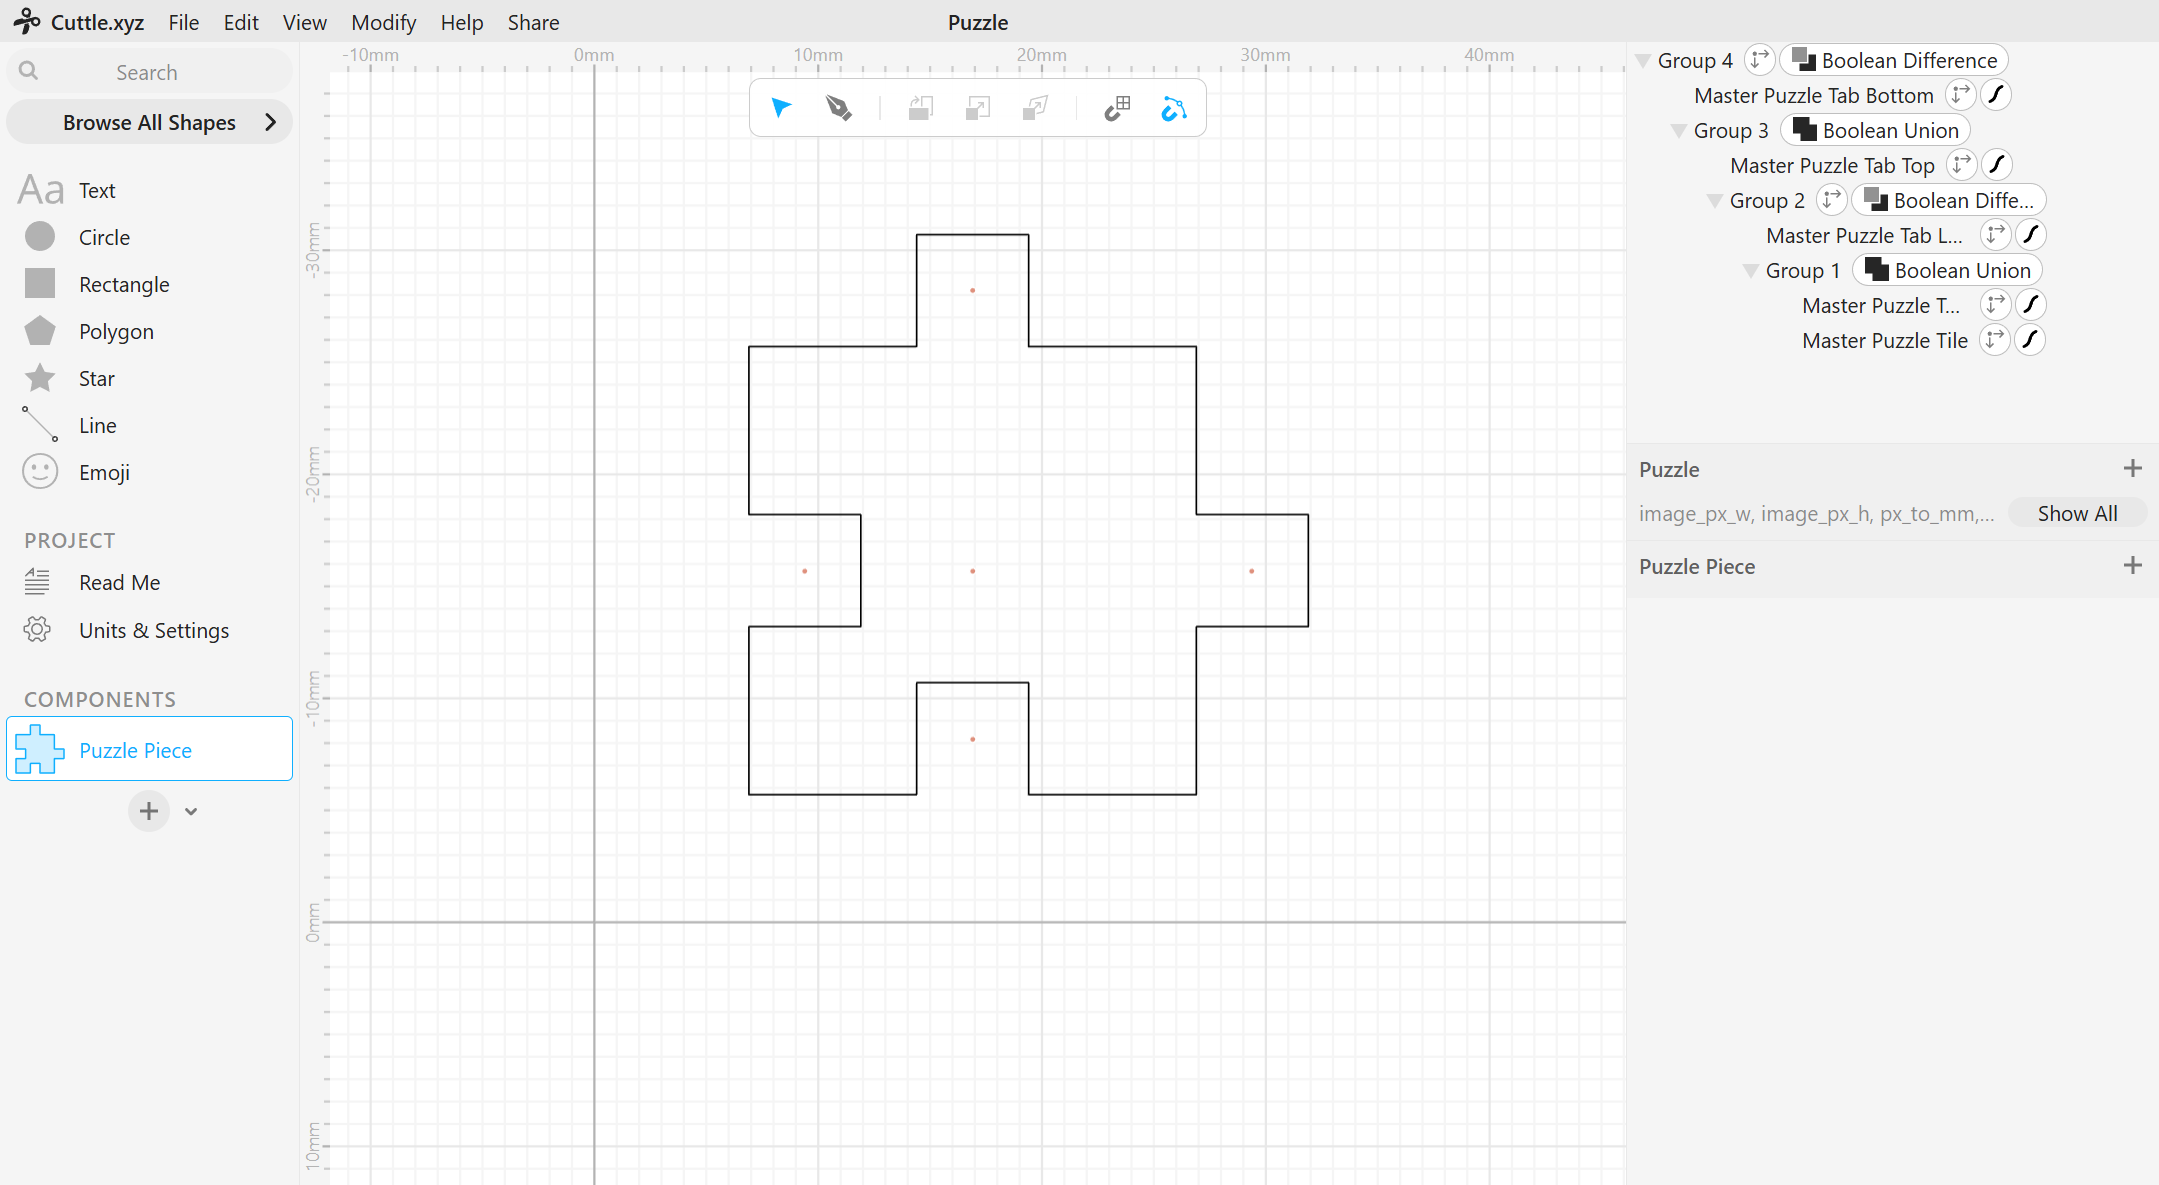The image size is (2159, 1185).
Task: Add parameter to Puzzle section
Action: [2133, 468]
